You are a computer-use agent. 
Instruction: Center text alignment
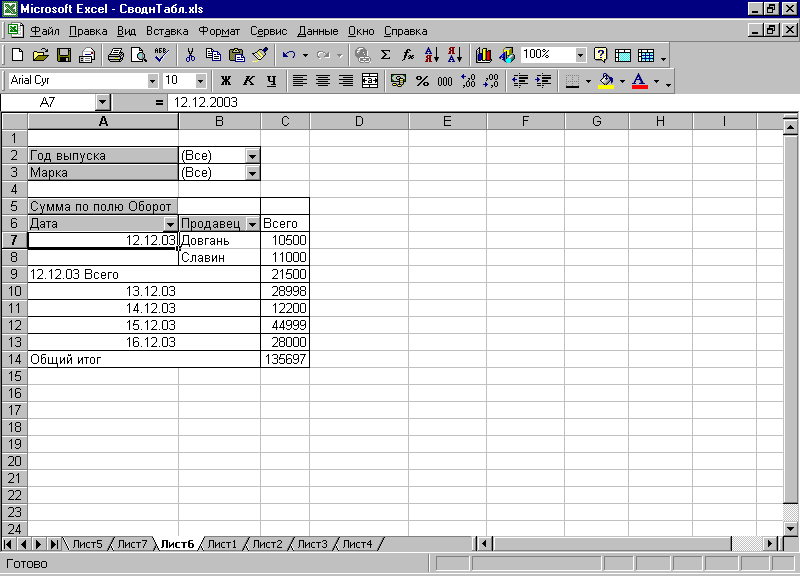coord(323,81)
